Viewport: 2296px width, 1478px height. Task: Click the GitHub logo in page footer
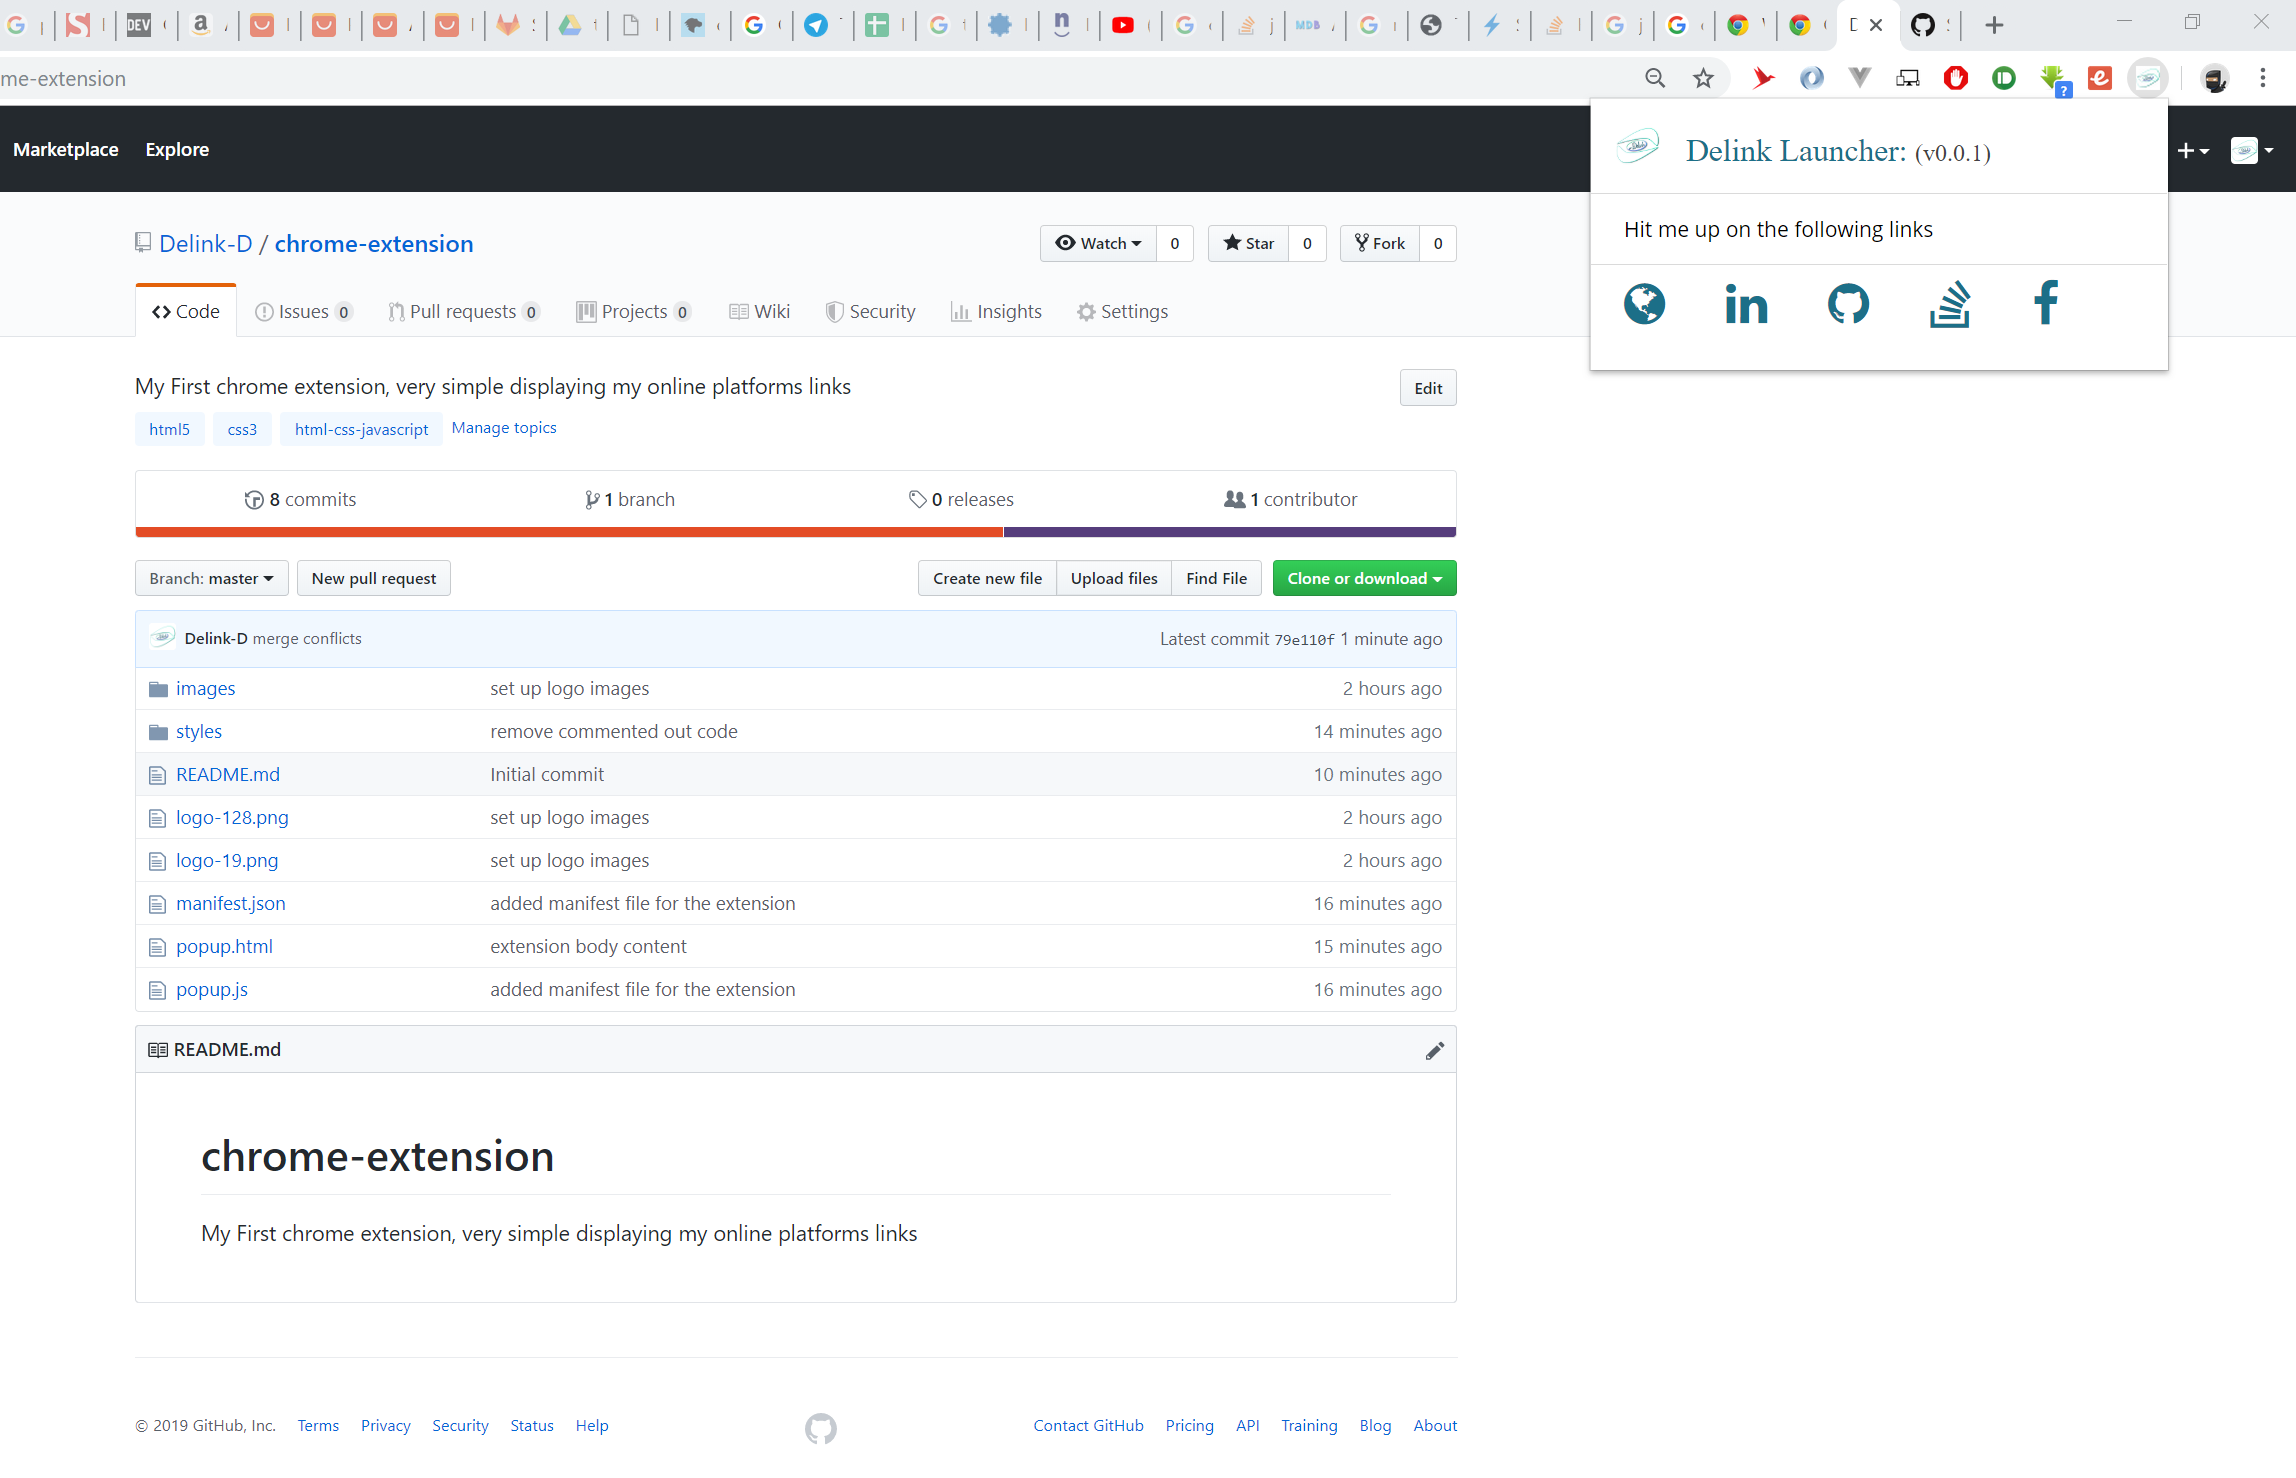(x=820, y=1428)
